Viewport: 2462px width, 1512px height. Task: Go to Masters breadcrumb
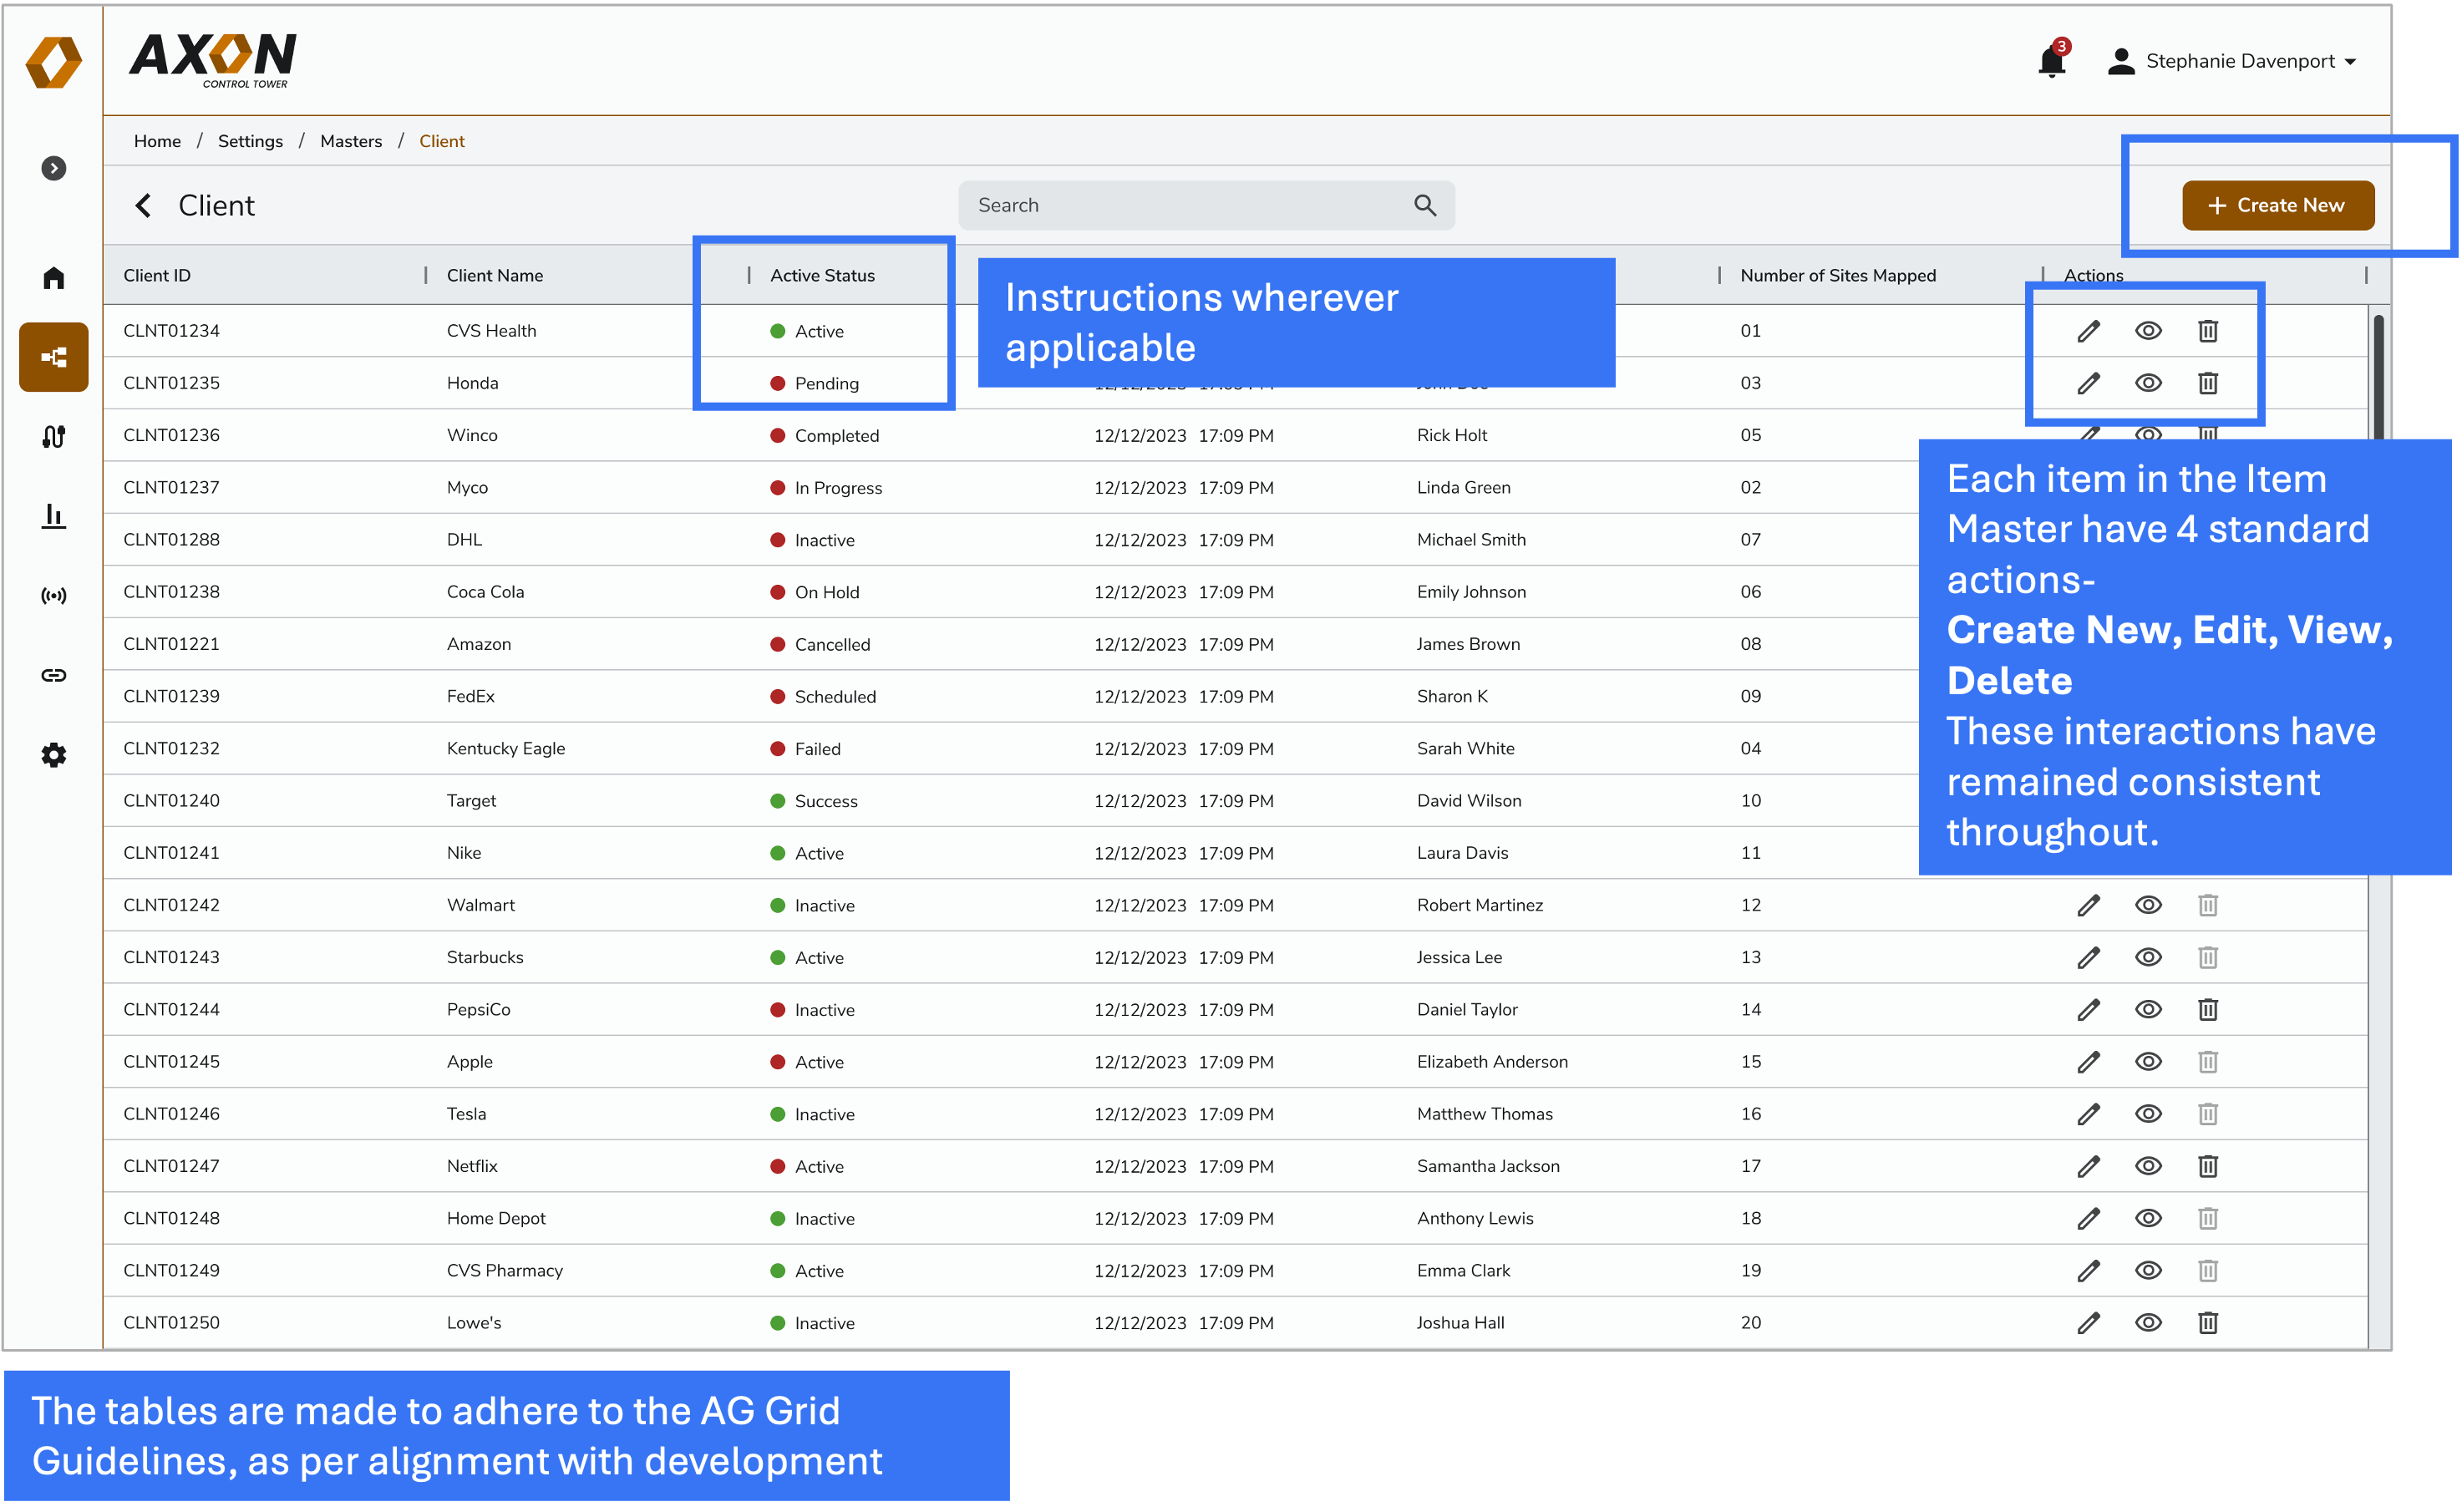point(351,141)
